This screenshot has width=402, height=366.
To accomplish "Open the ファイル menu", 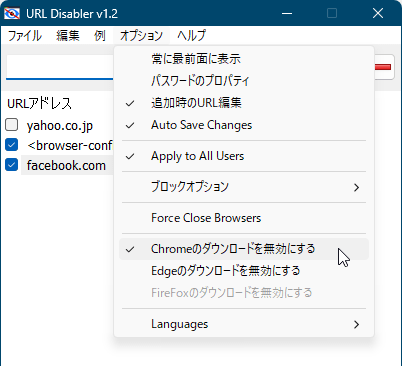I will [25, 35].
